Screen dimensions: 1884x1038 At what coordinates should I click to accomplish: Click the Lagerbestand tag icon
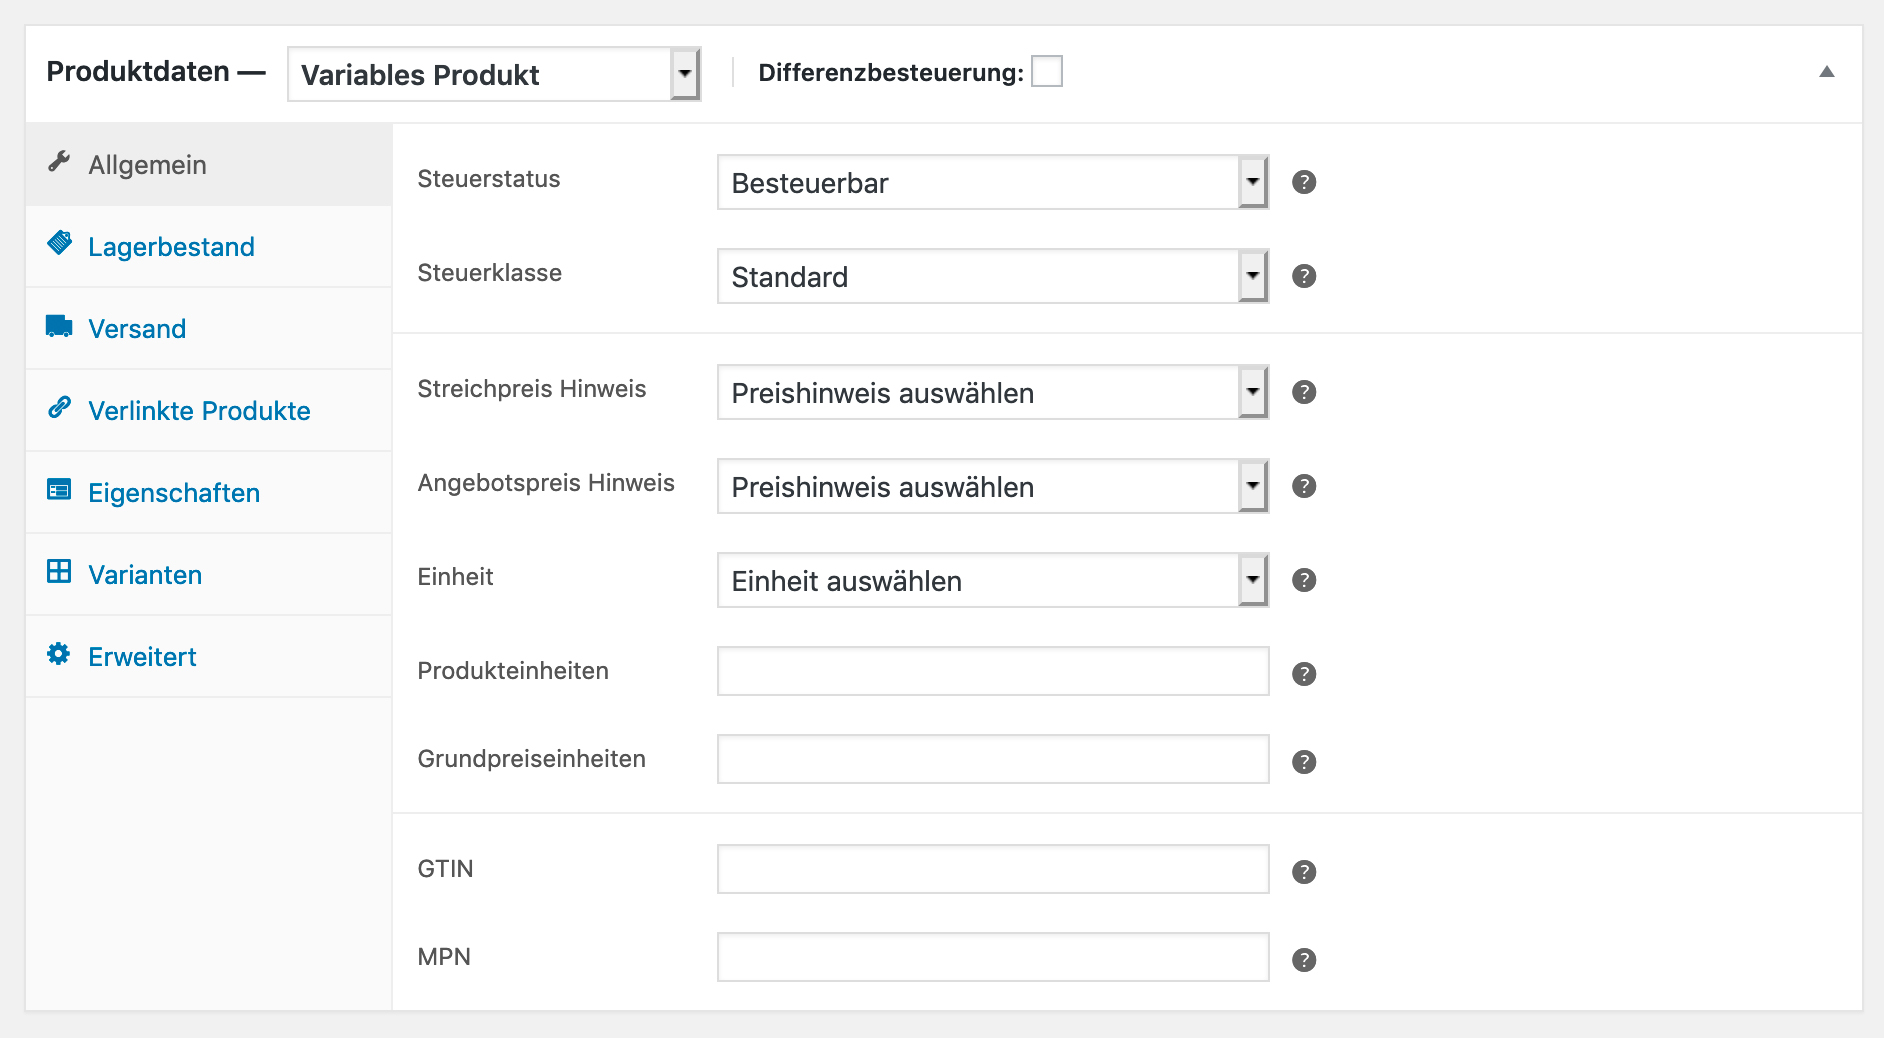pyautogui.click(x=59, y=243)
